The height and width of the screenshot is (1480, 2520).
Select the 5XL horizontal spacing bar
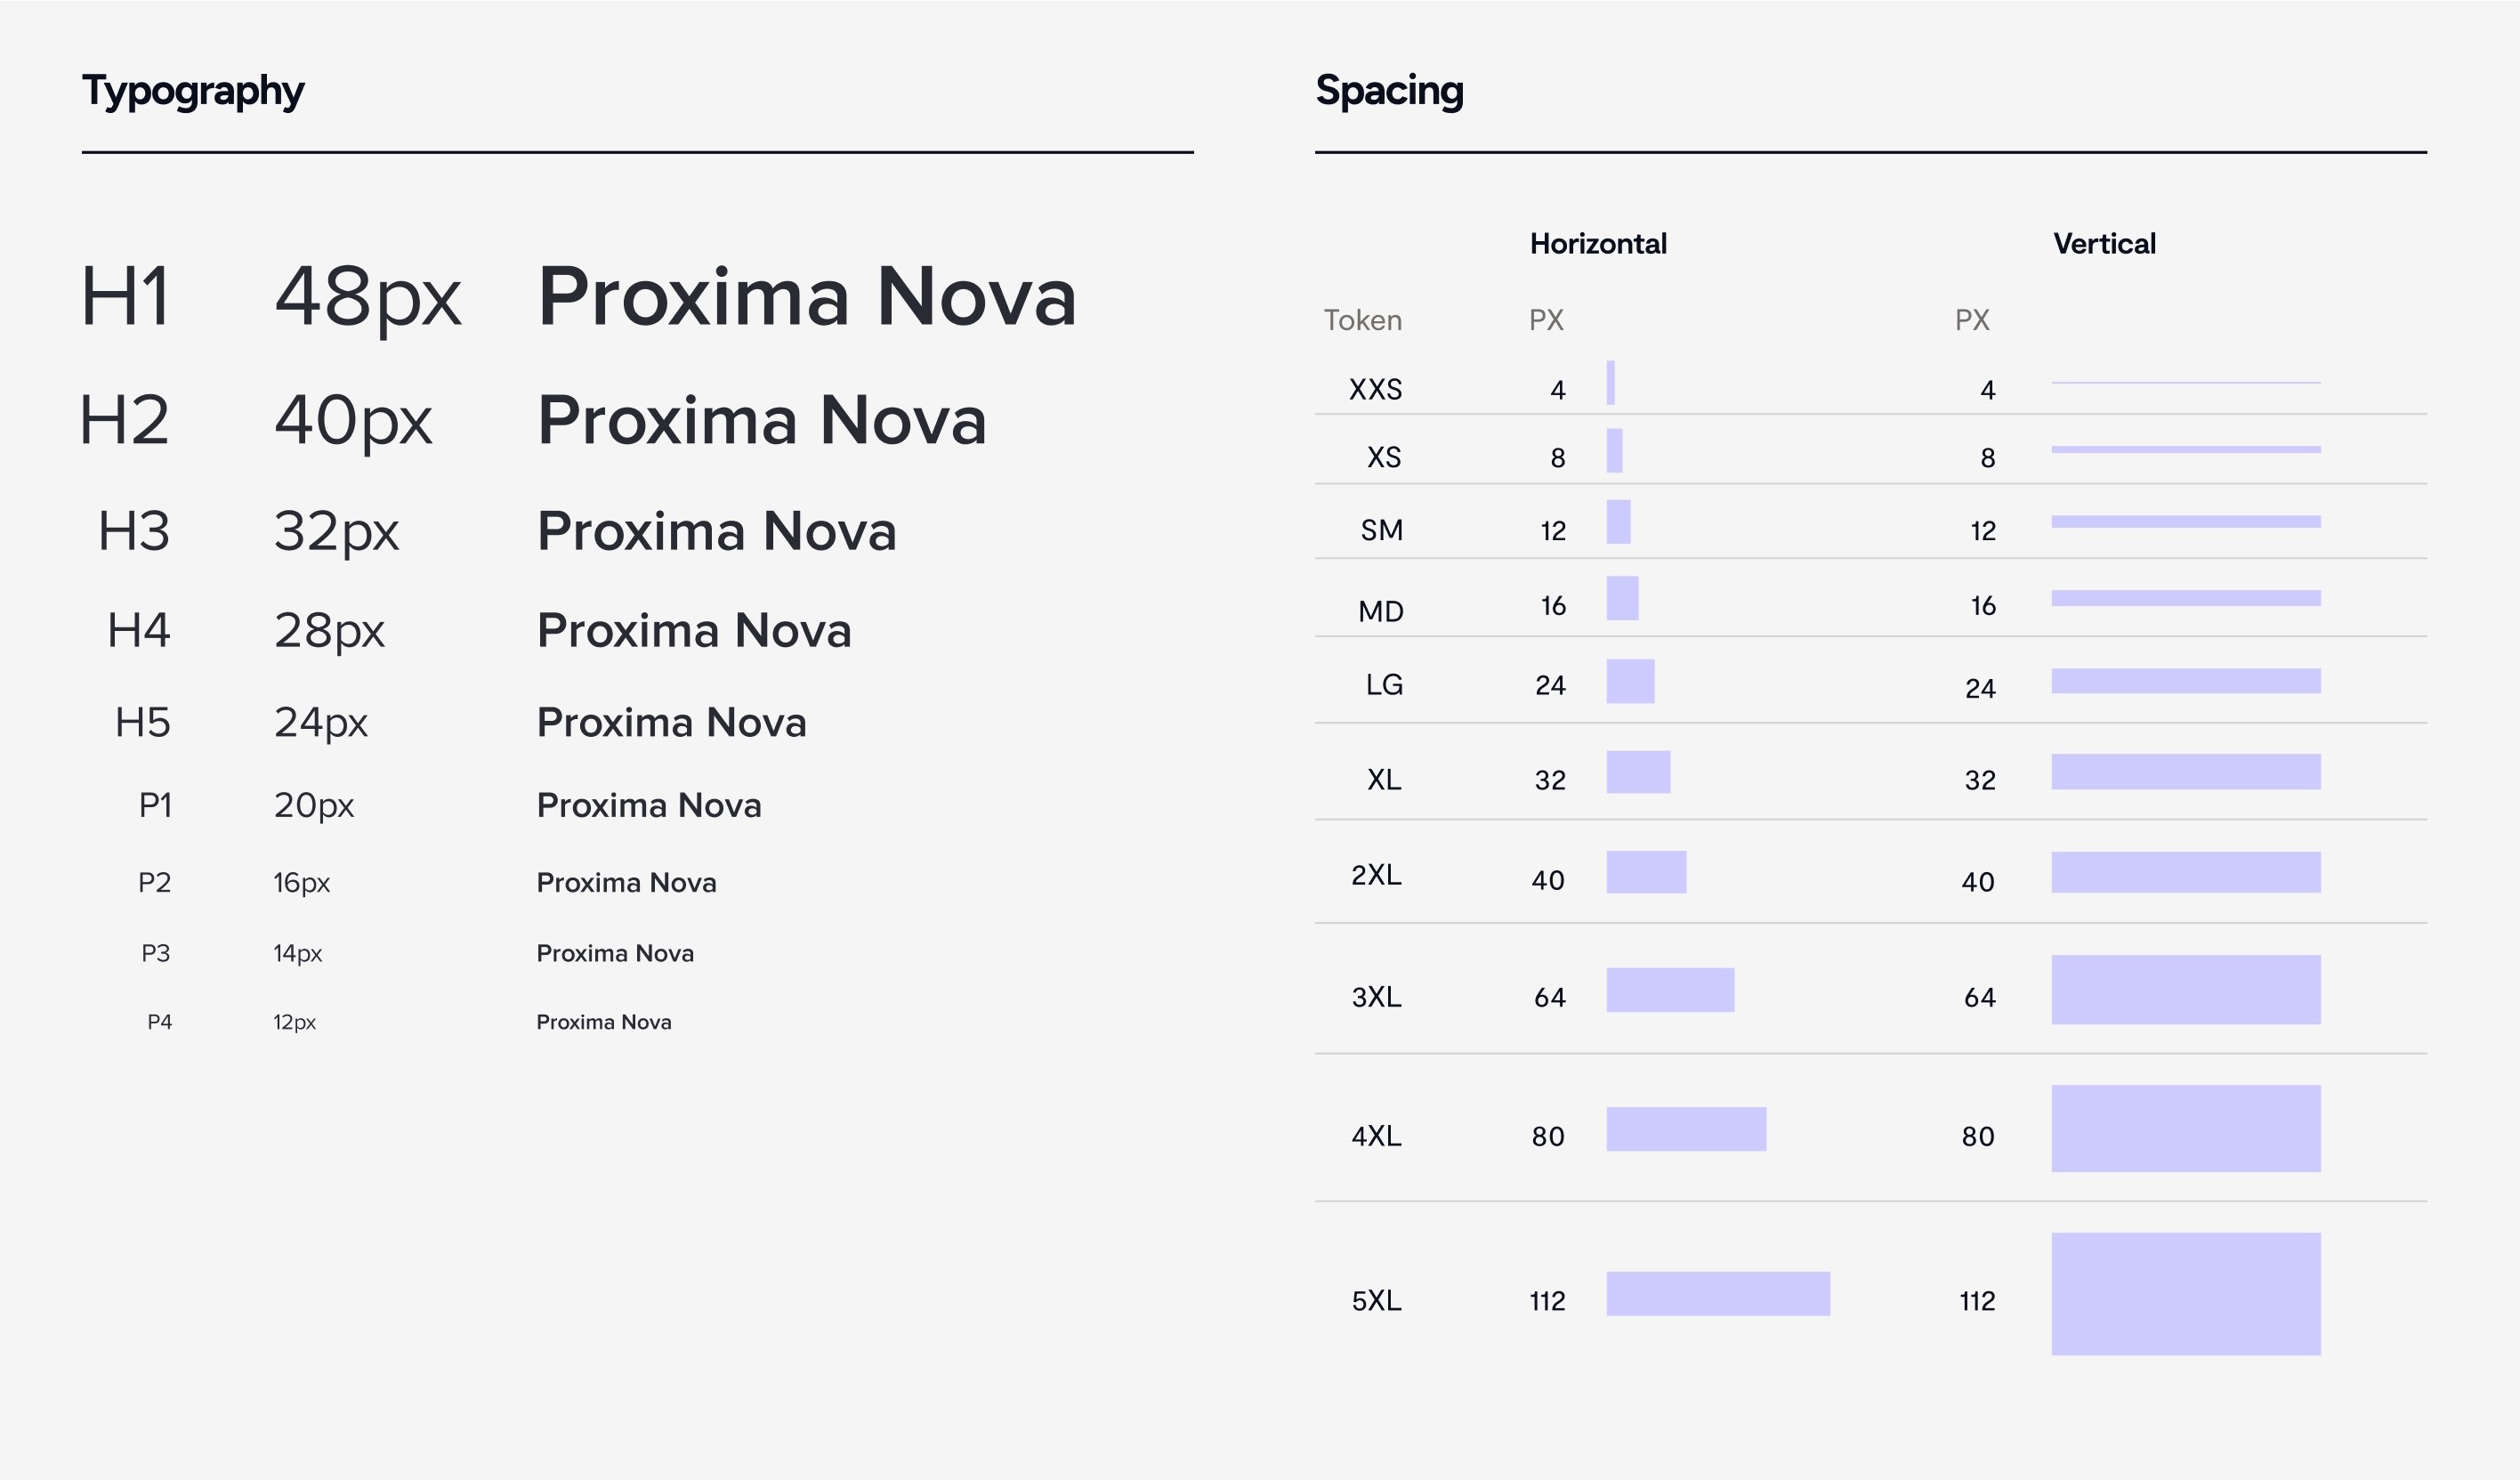coord(1718,1294)
